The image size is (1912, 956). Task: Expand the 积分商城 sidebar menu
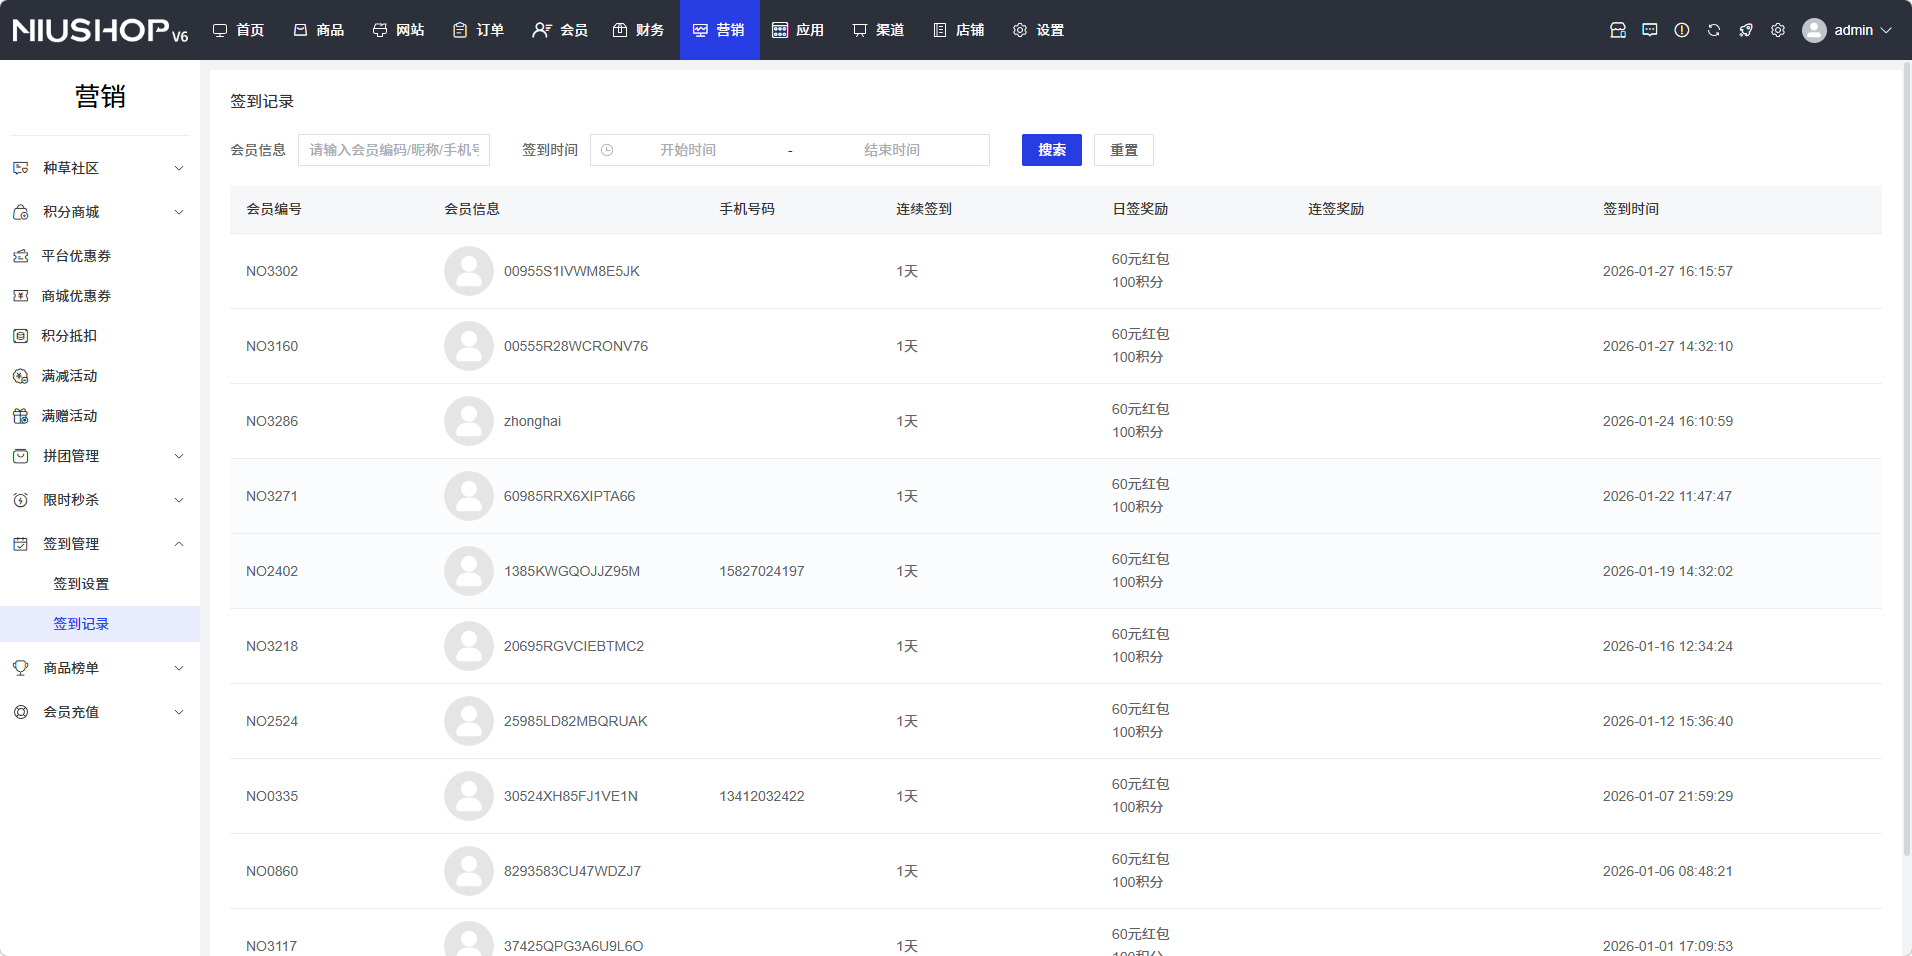99,212
